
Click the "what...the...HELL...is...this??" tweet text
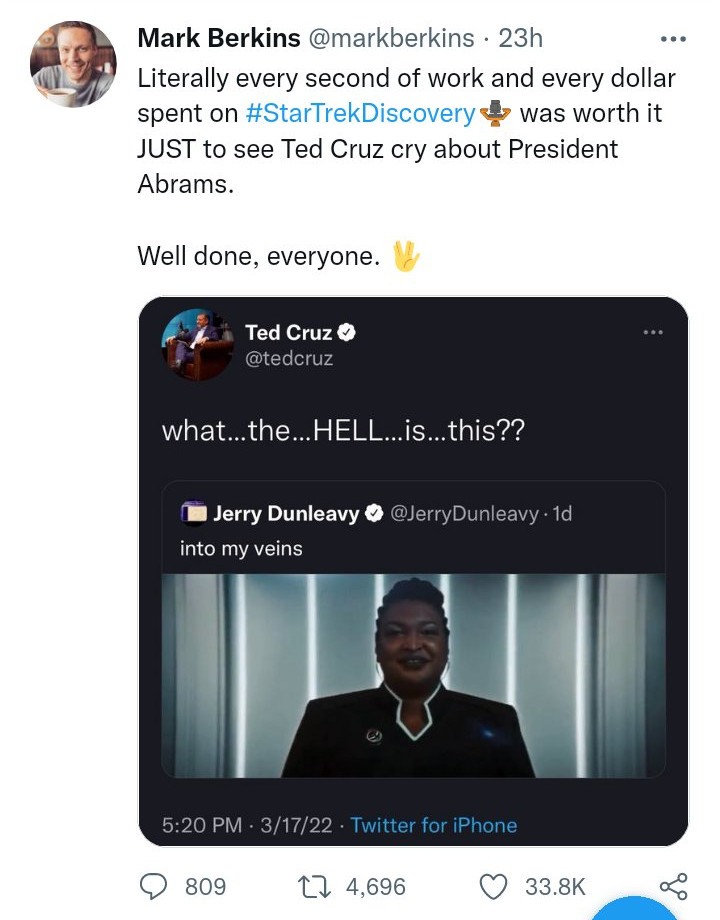coord(342,431)
